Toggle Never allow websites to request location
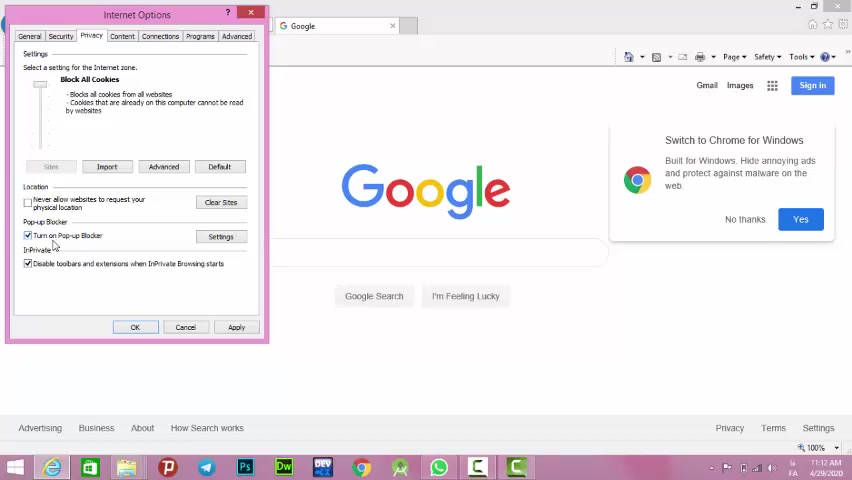The width and height of the screenshot is (852, 480). (28, 203)
